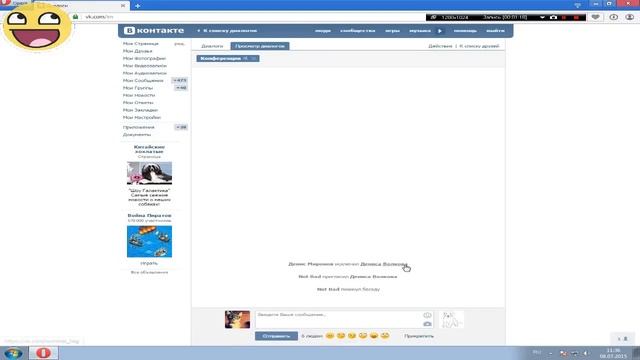
Task: Click the 'ред.' edit link beside Моя Страница
Action: pyautogui.click(x=179, y=44)
